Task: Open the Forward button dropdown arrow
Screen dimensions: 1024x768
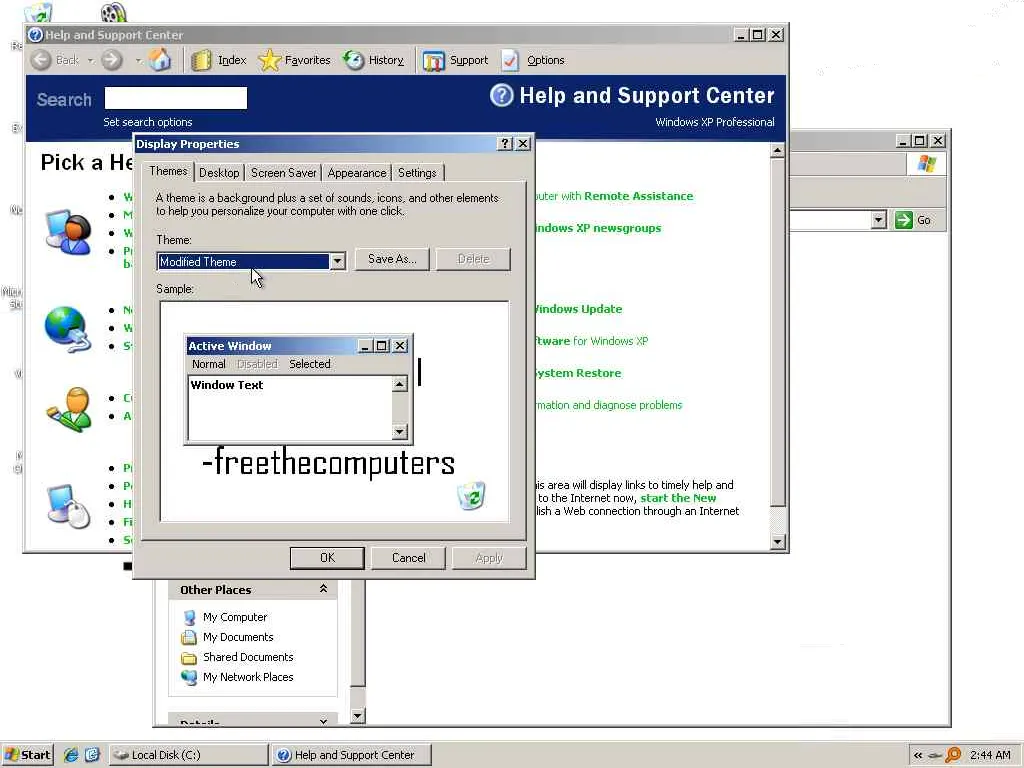Action: (138, 61)
